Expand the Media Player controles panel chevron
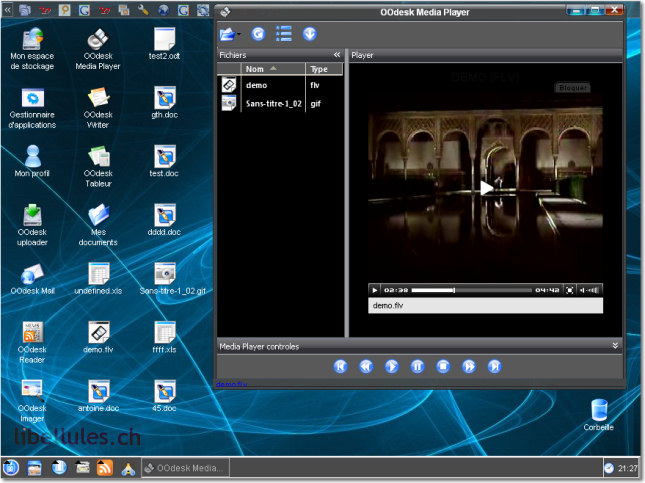Screen dimensions: 645x483 coord(615,346)
